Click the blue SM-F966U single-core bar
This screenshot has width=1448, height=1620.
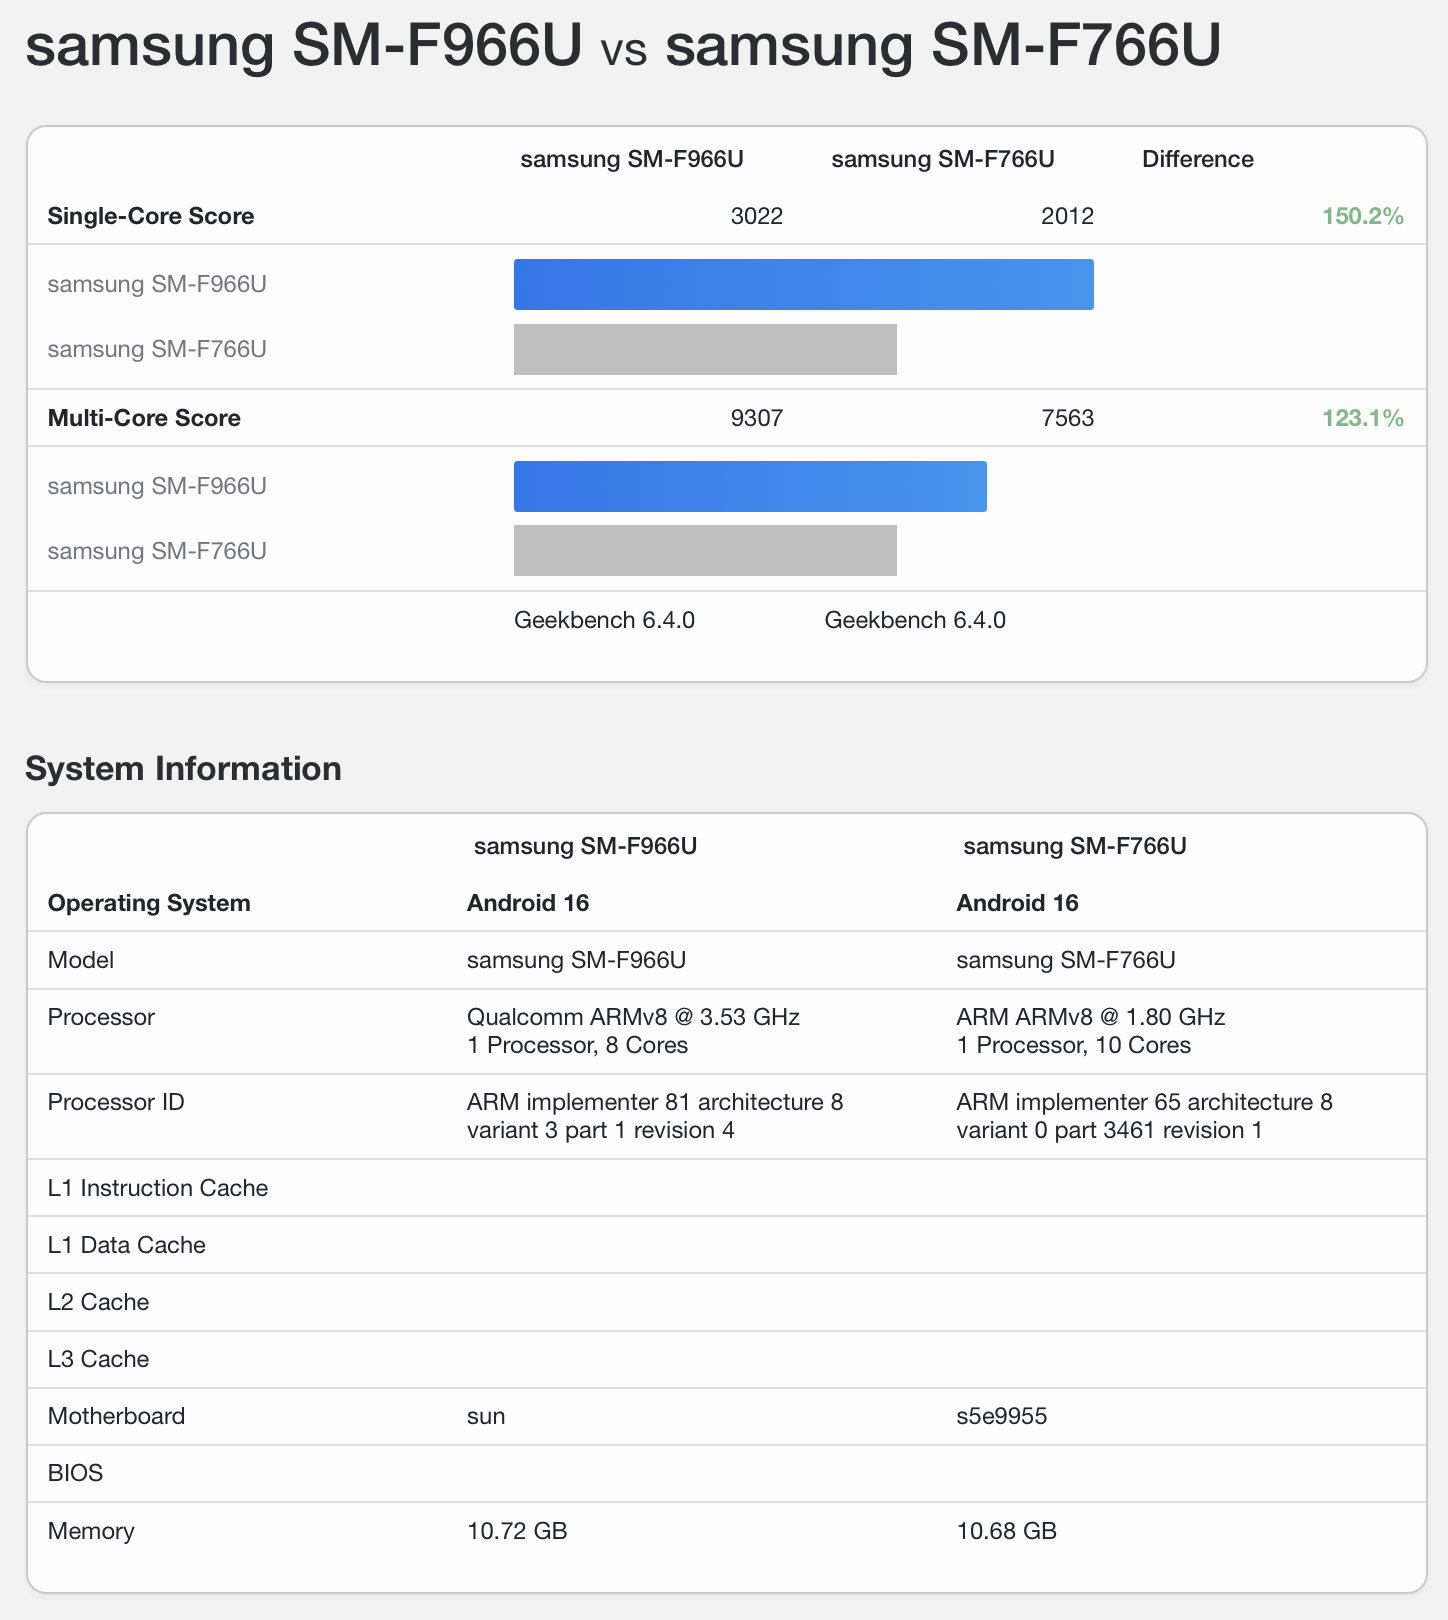coord(804,284)
